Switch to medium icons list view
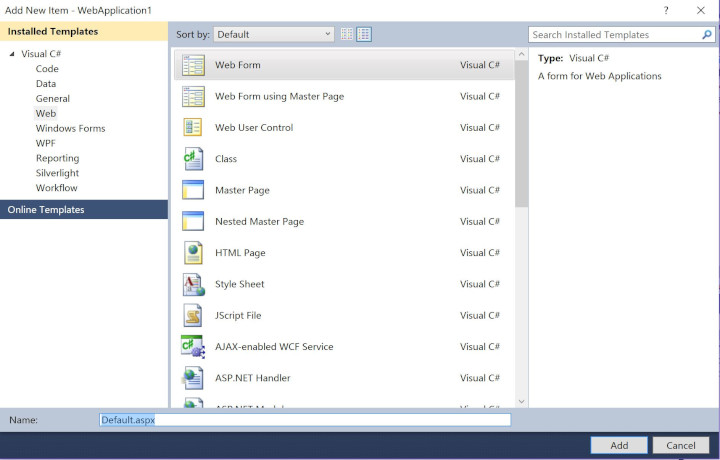Image resolution: width=720 pixels, height=460 pixels. (364, 34)
